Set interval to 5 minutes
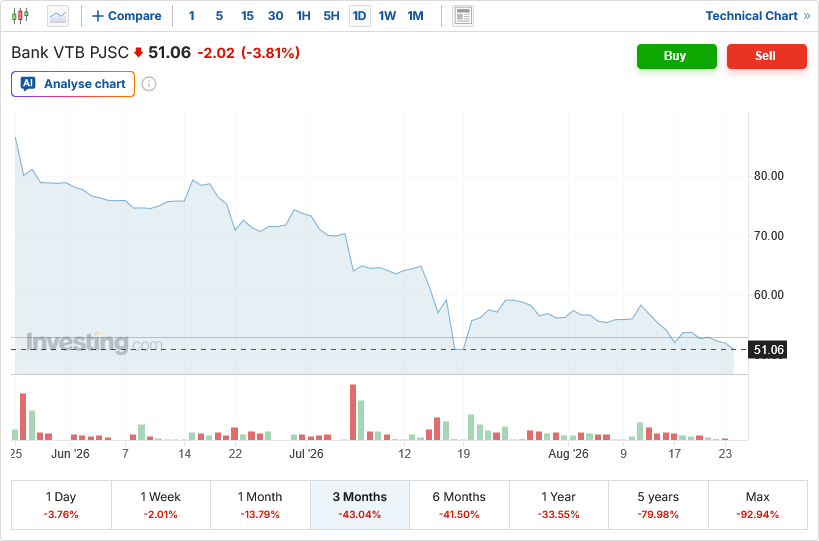The width and height of the screenshot is (819, 541). tap(219, 16)
